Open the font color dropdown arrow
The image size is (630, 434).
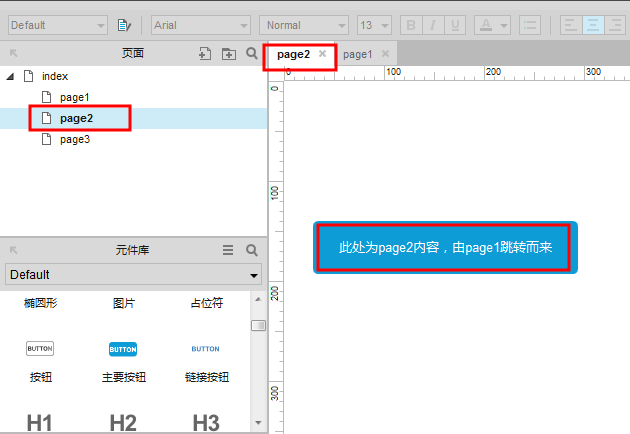point(504,26)
